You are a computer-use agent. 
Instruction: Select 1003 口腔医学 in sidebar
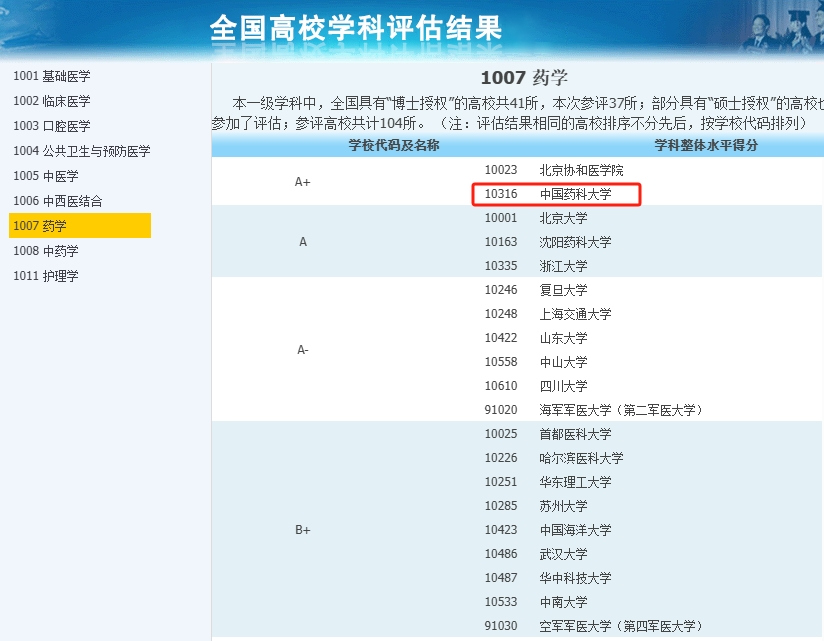(52, 126)
